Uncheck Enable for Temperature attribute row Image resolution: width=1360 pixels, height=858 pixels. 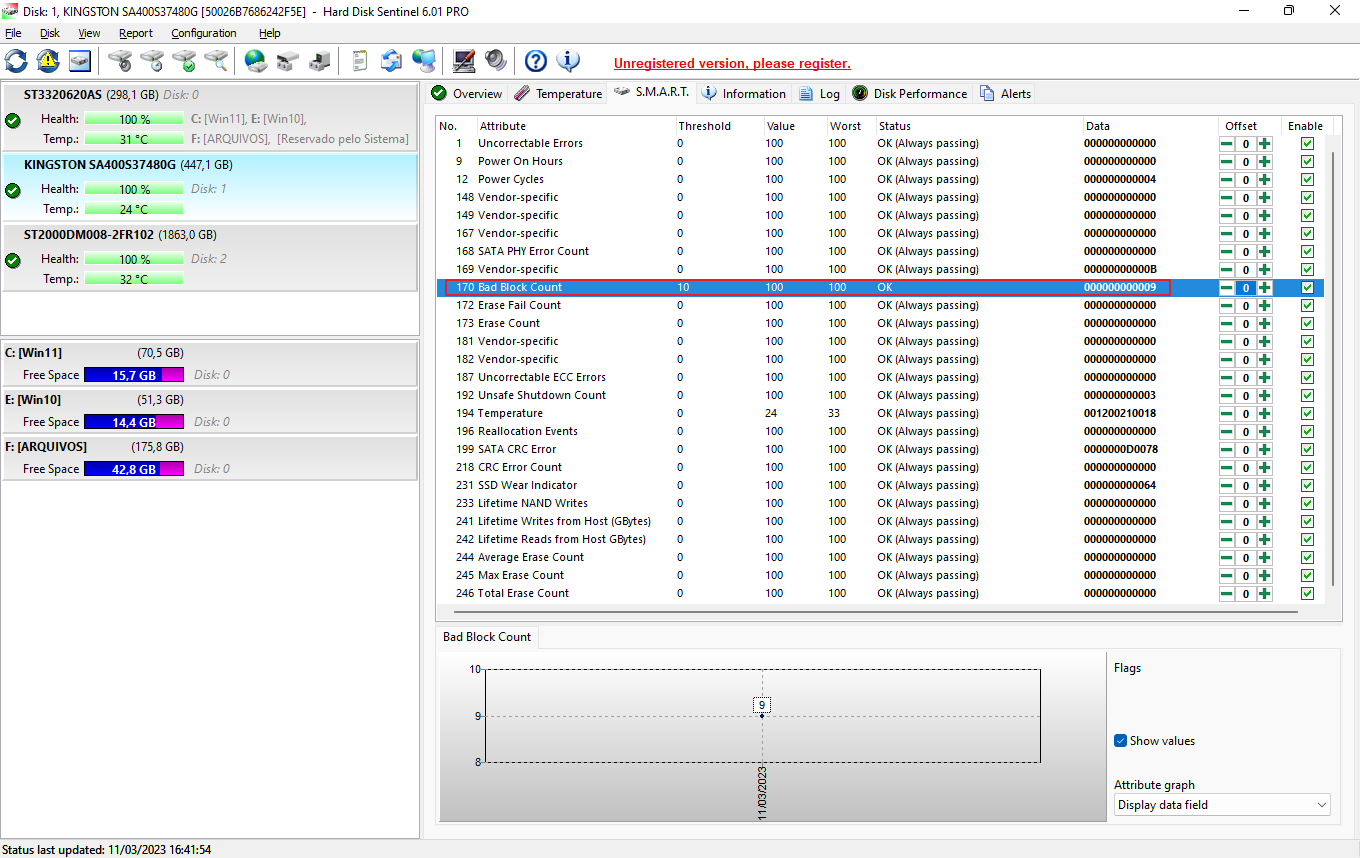(1307, 413)
